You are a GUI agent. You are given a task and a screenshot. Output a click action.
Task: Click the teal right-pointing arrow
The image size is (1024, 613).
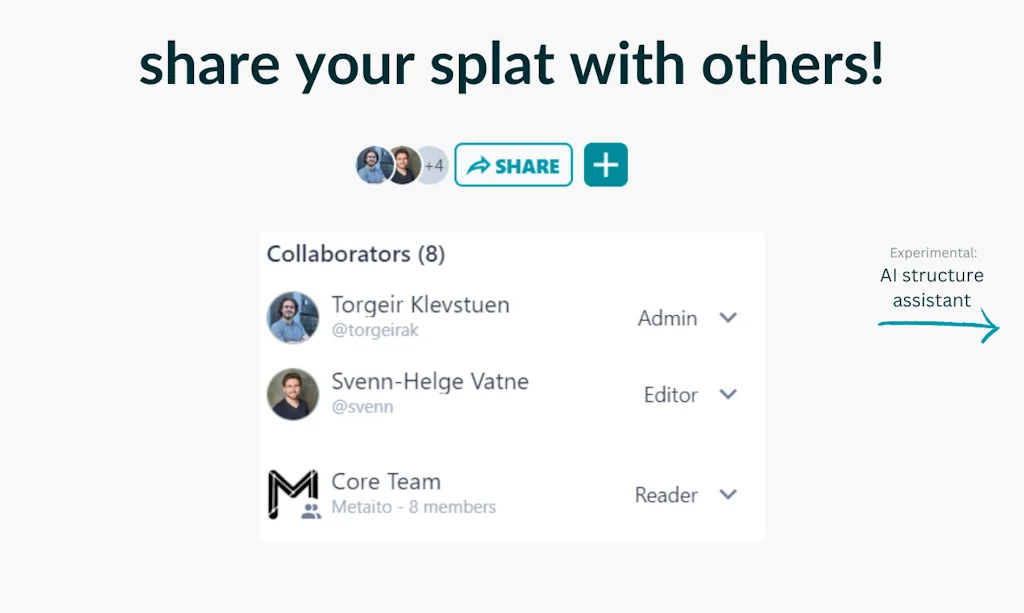click(939, 326)
